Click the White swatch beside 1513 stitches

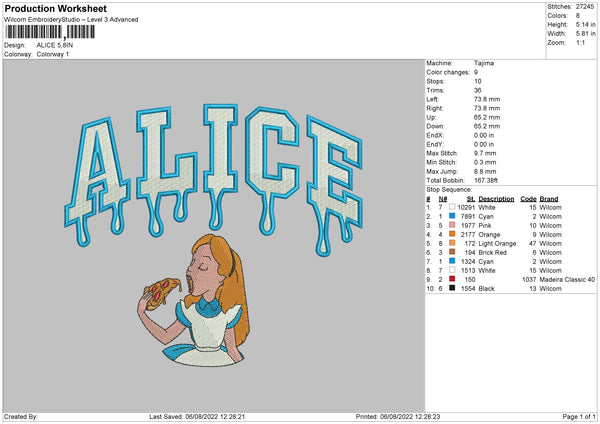coord(452,270)
